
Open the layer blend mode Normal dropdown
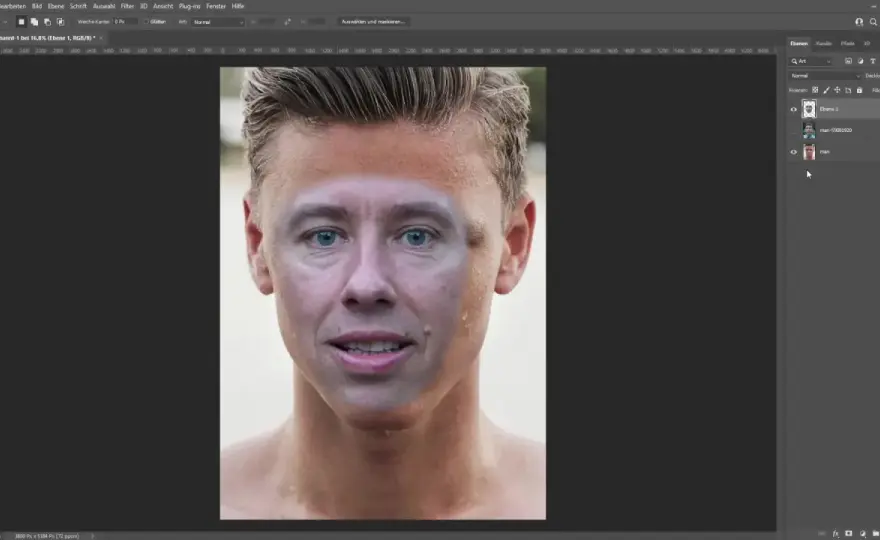[x=824, y=76]
